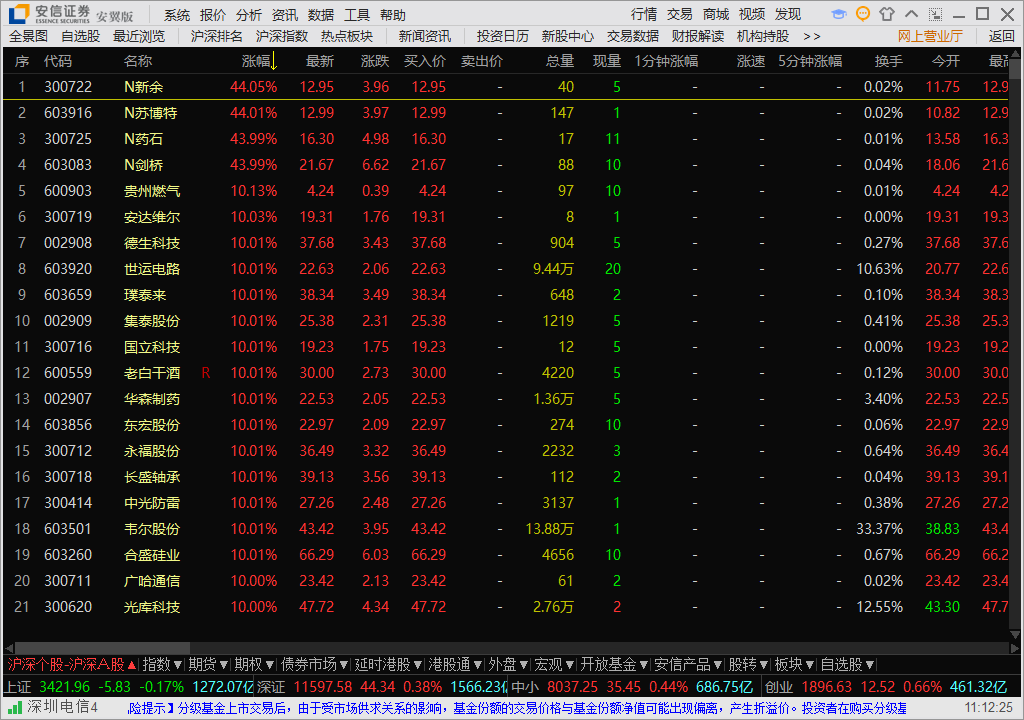Open 网上营业厅 link

pyautogui.click(x=930, y=37)
